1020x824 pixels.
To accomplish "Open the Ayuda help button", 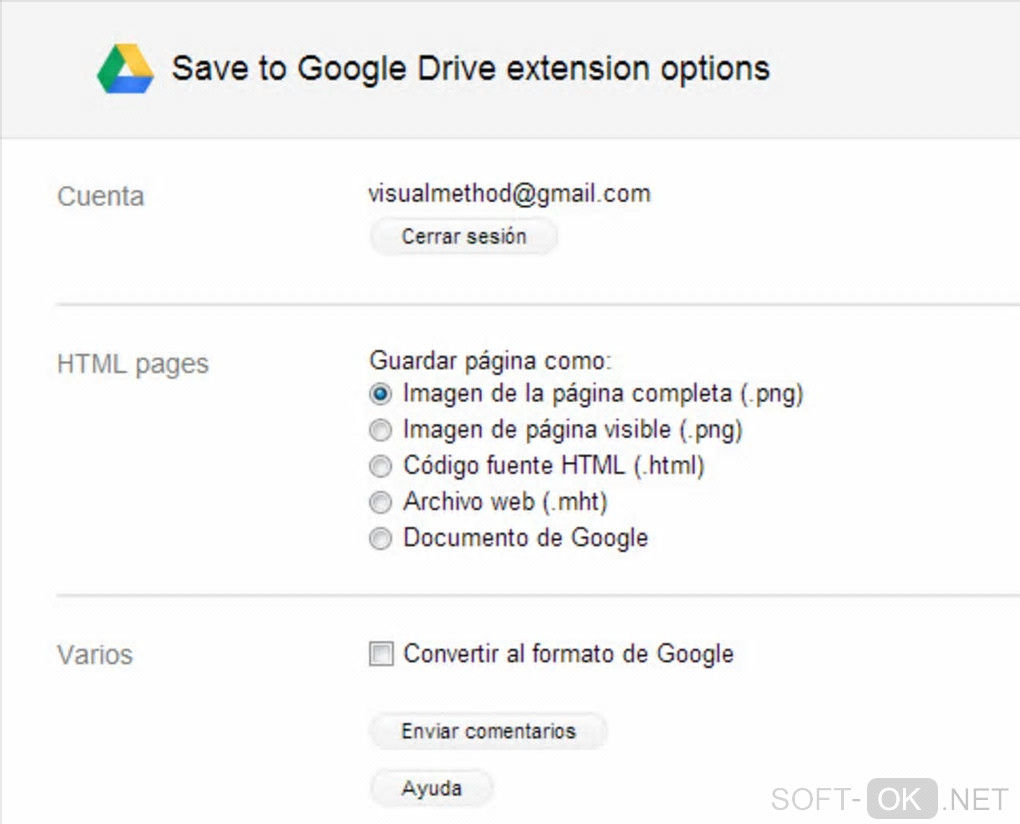I will coord(431,788).
